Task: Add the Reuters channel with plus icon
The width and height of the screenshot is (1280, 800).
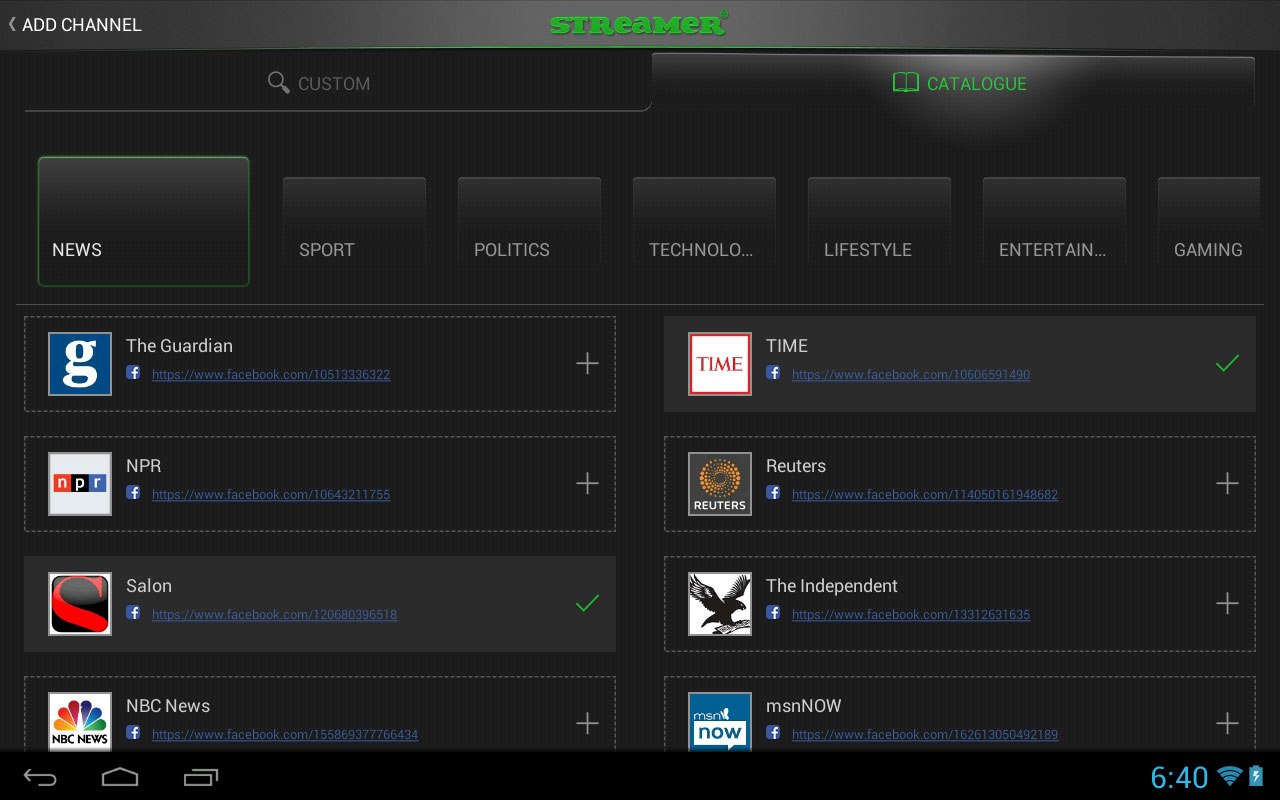Action: [x=1227, y=484]
